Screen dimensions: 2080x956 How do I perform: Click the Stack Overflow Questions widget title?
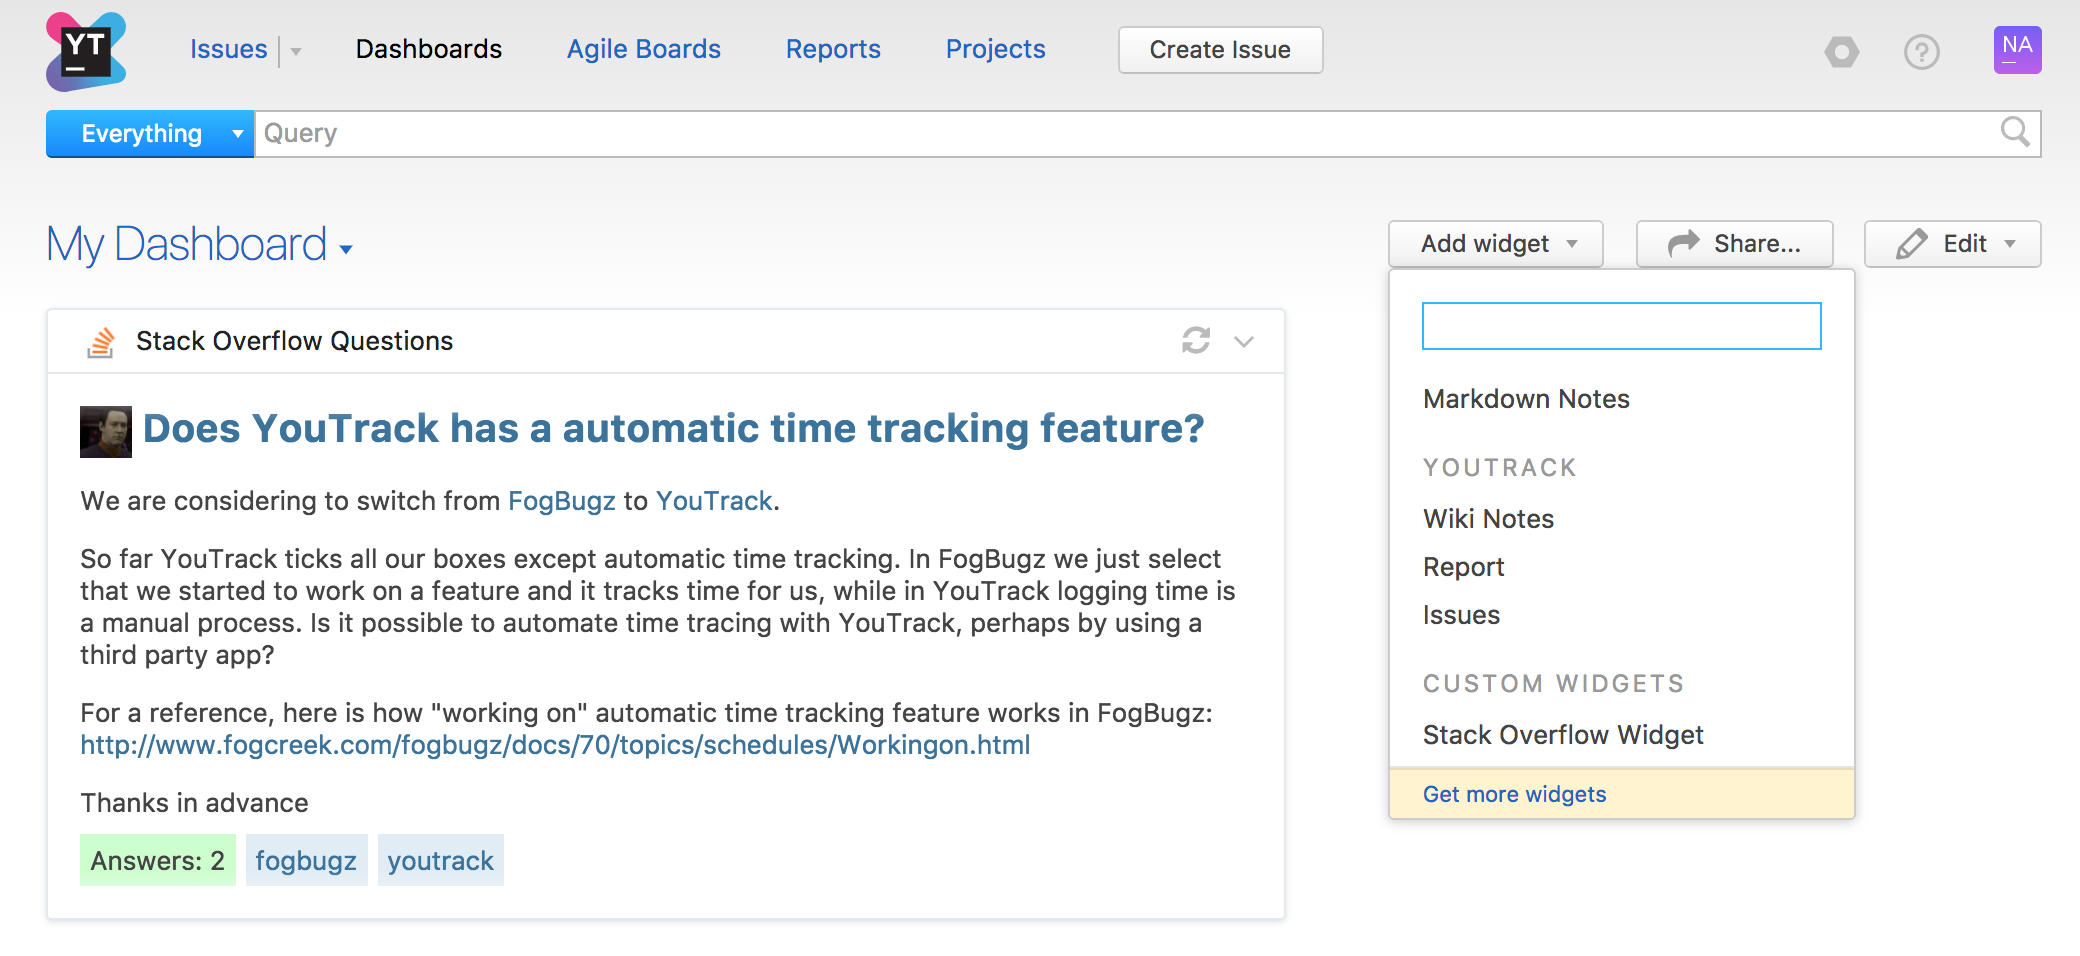pyautogui.click(x=294, y=341)
